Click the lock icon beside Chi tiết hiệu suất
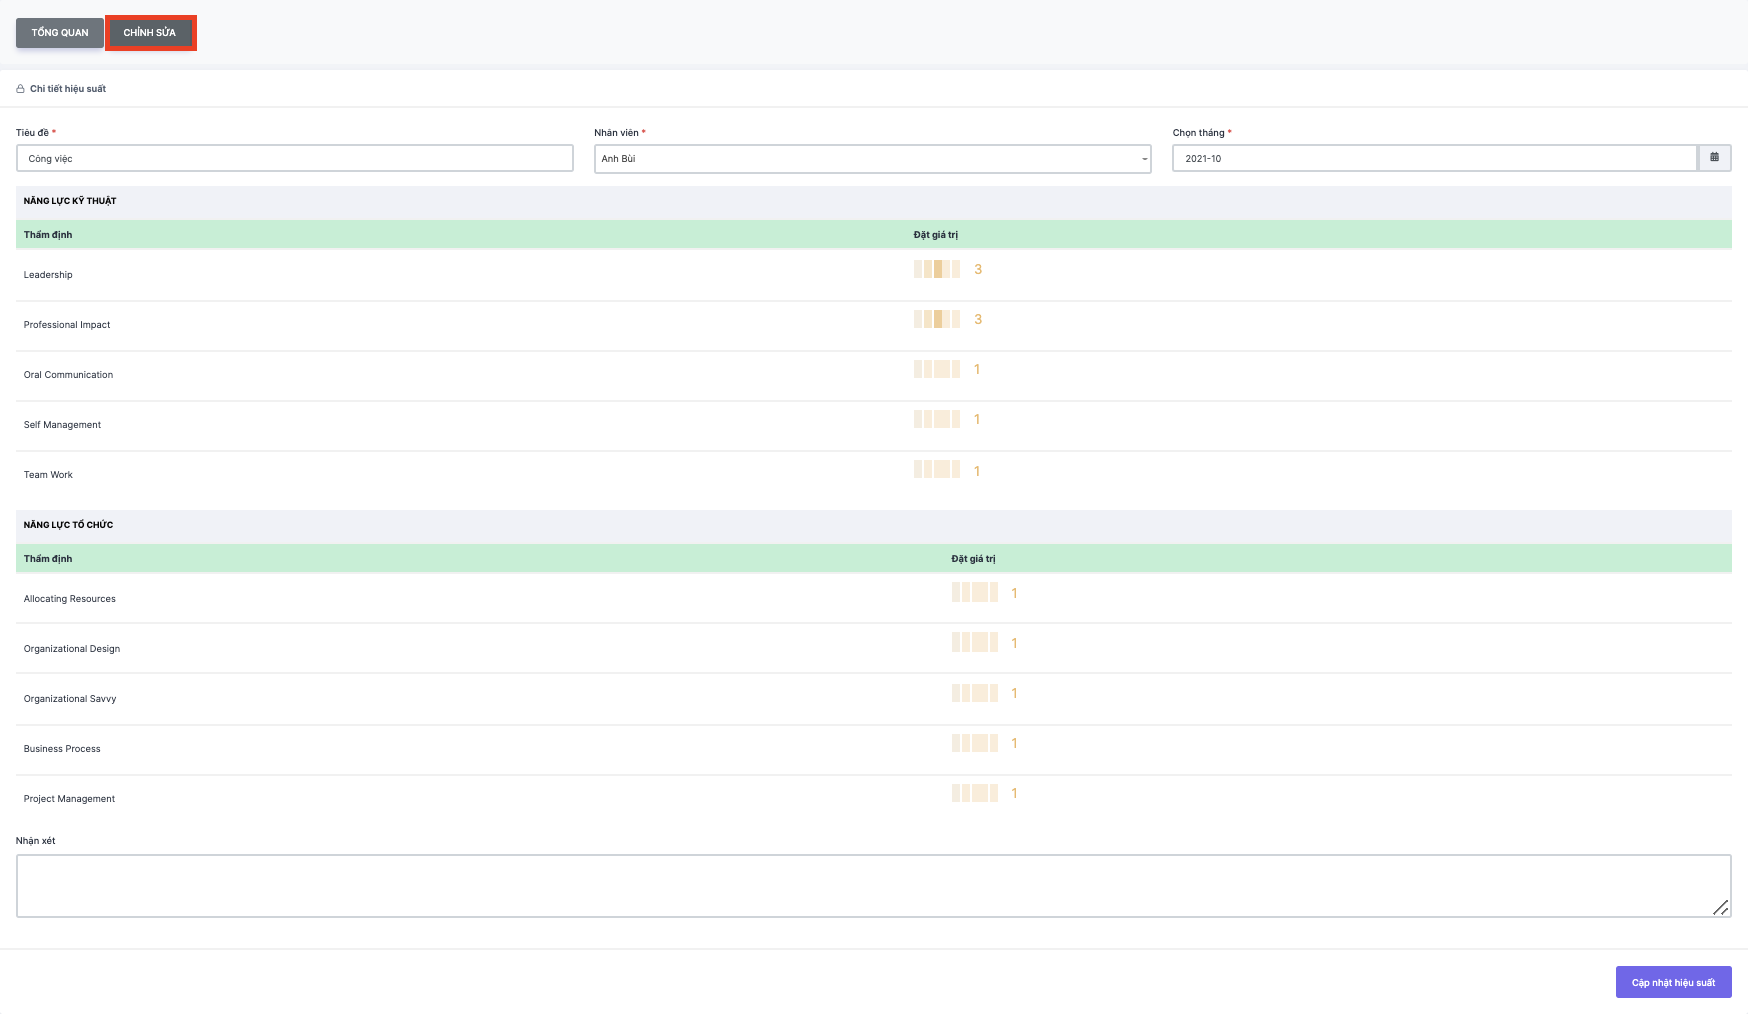The image size is (1748, 1014). point(20,89)
